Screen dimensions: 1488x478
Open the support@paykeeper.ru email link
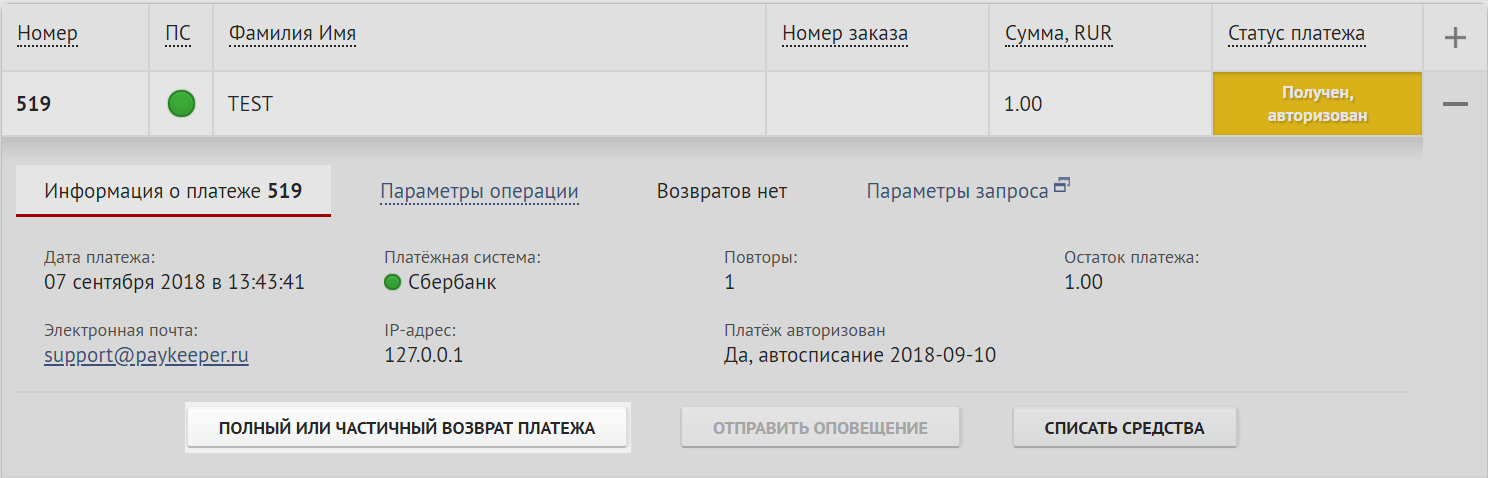pos(147,355)
